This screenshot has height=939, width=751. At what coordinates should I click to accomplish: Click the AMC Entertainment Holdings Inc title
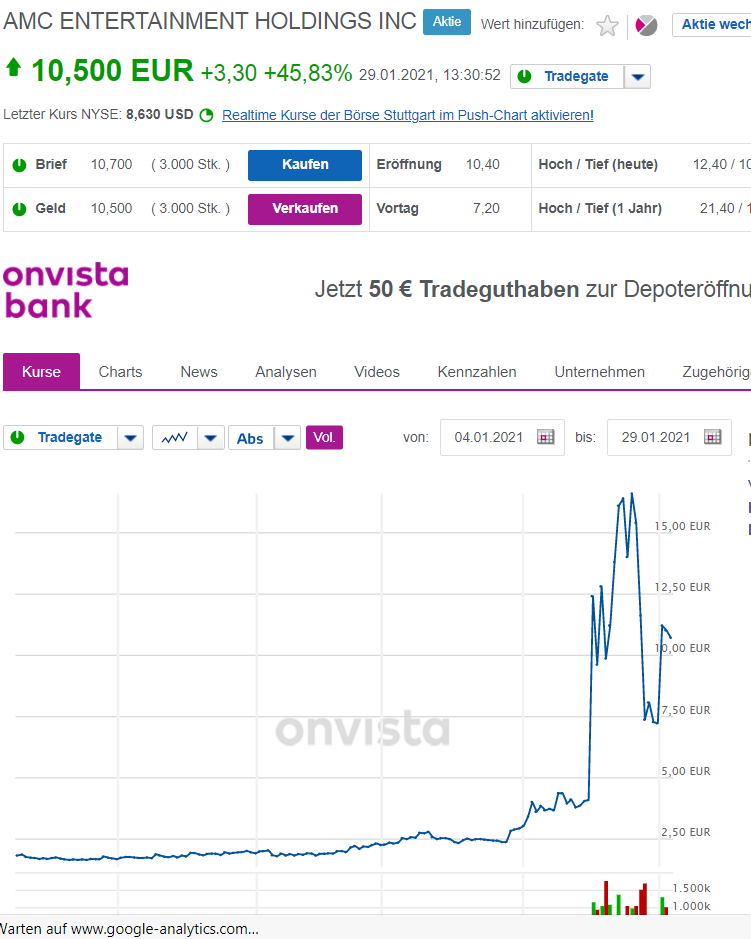tap(210, 22)
